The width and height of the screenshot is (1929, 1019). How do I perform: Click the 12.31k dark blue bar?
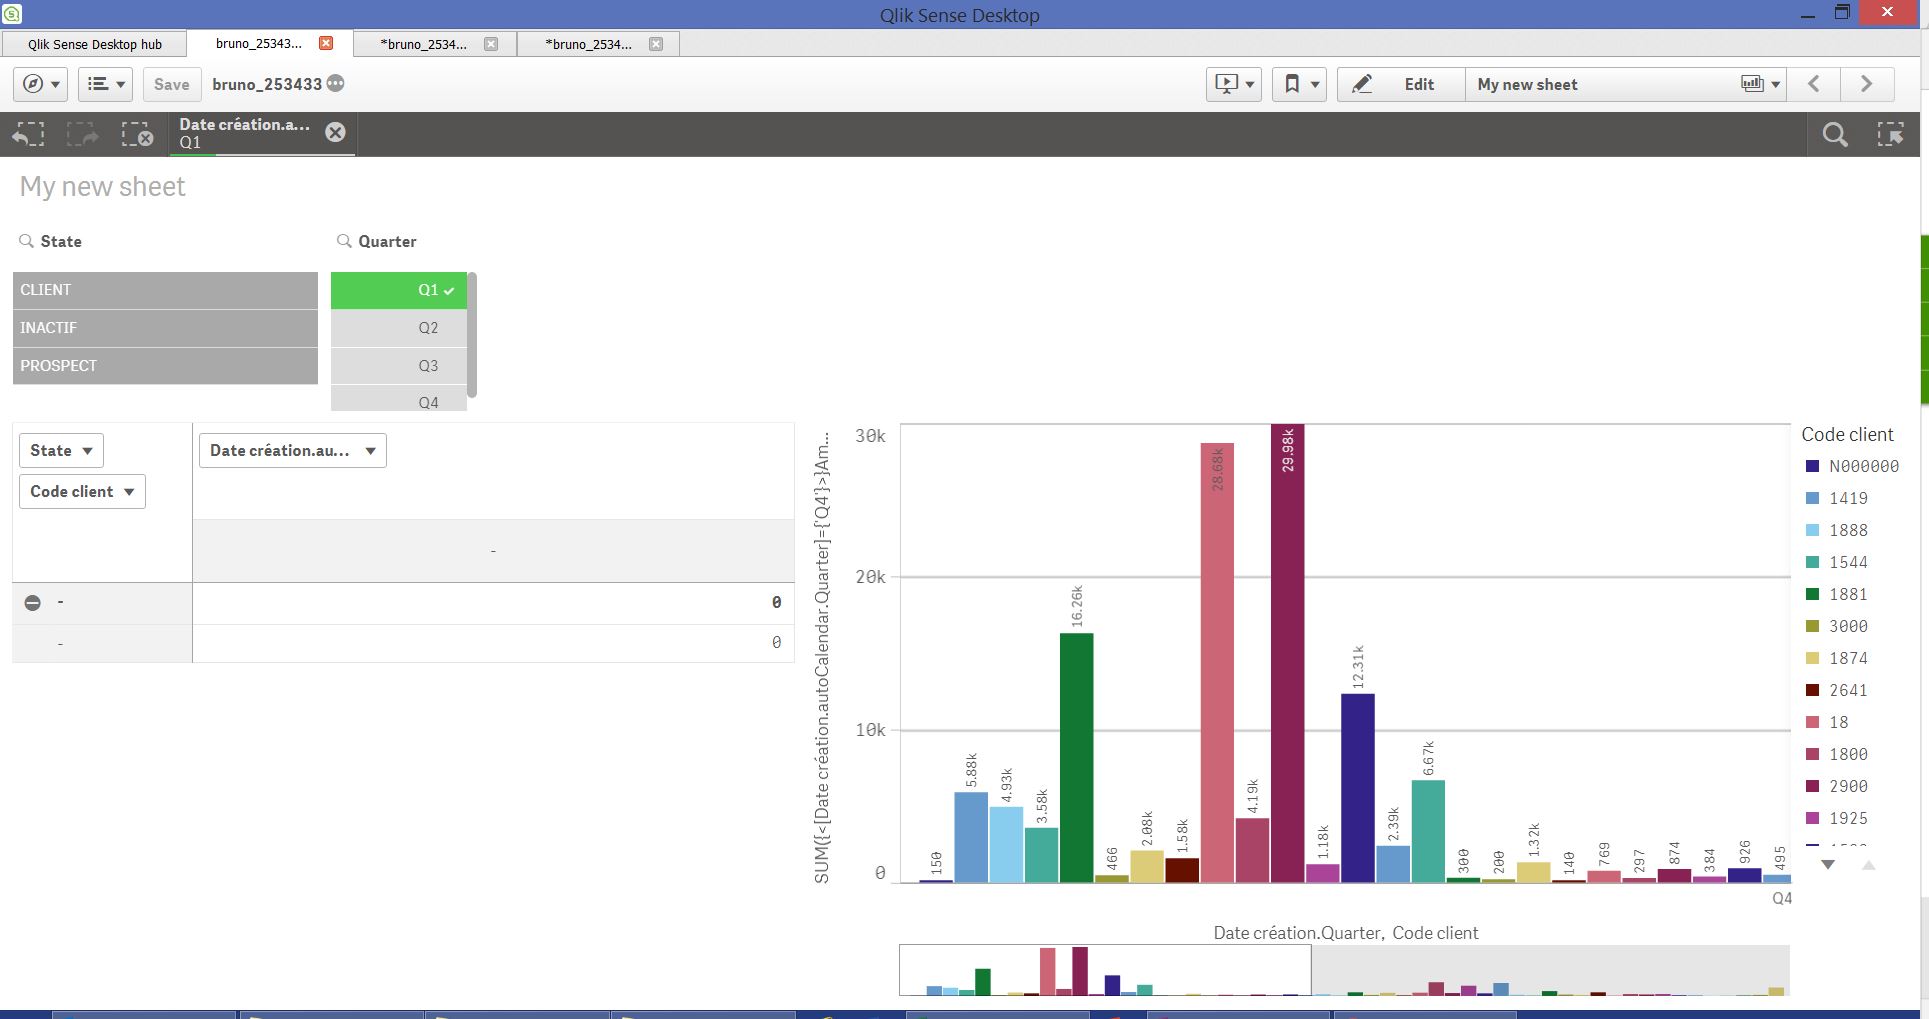(1358, 788)
